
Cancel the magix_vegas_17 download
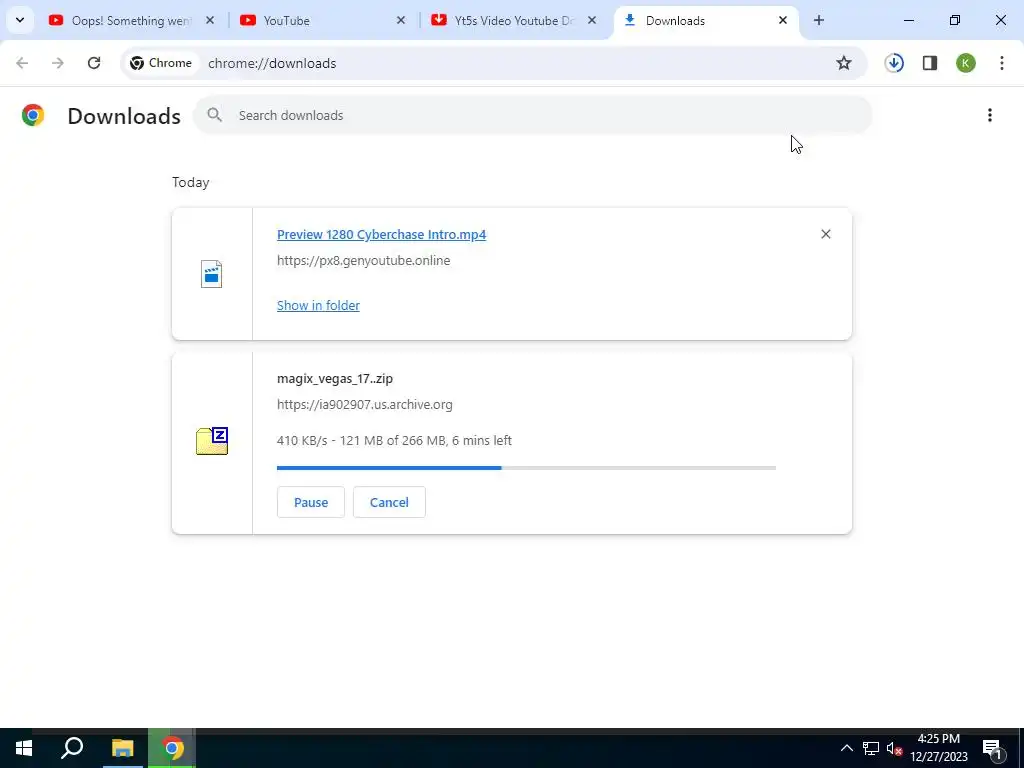click(389, 502)
